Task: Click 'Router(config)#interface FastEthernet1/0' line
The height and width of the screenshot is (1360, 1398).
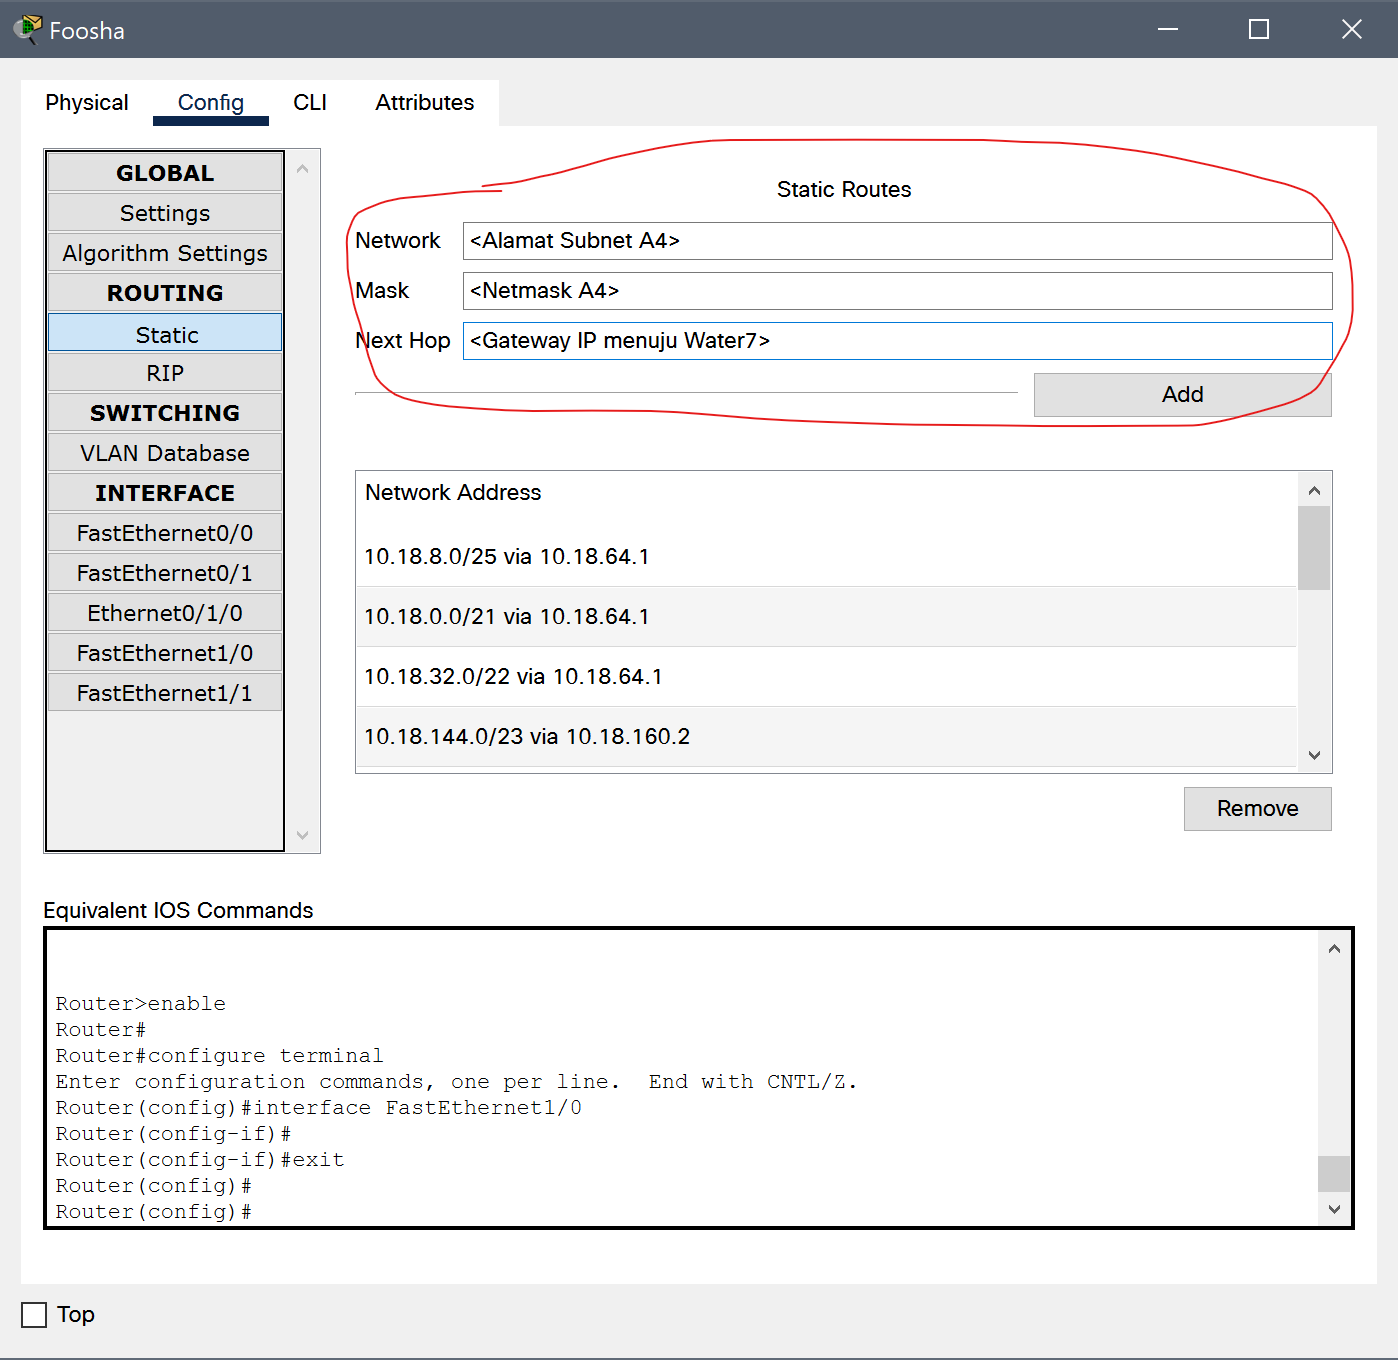Action: [318, 1107]
